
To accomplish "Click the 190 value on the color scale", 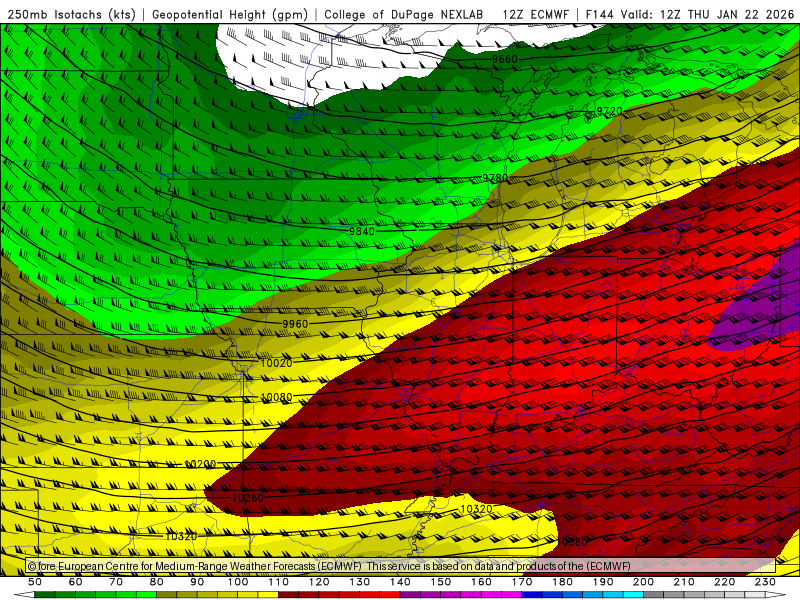I will coord(603,582).
